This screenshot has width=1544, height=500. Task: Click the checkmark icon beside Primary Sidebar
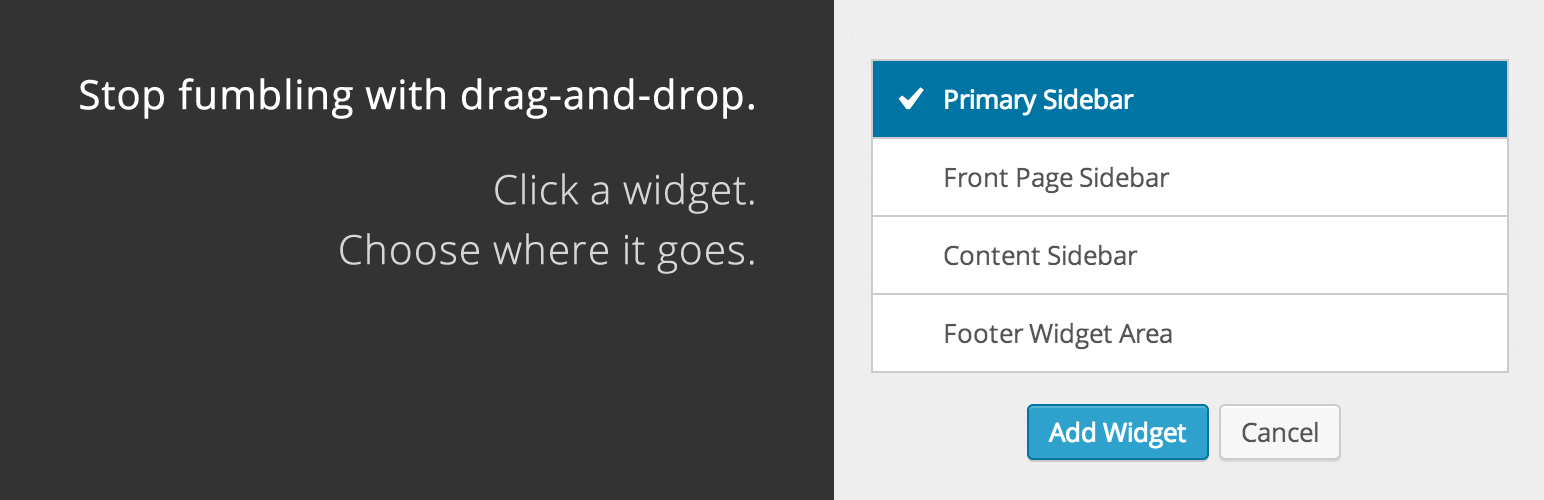pyautogui.click(x=909, y=100)
